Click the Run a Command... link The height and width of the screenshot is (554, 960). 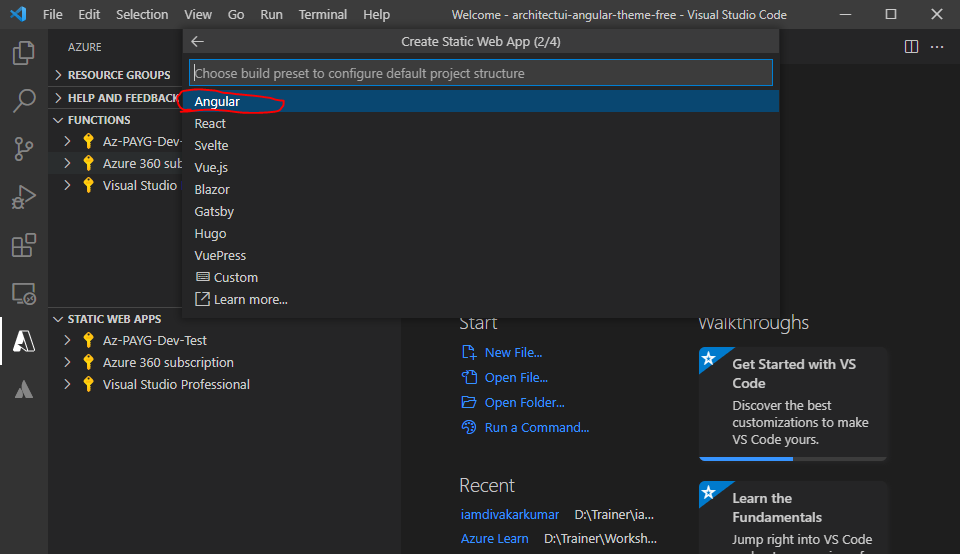tap(537, 428)
